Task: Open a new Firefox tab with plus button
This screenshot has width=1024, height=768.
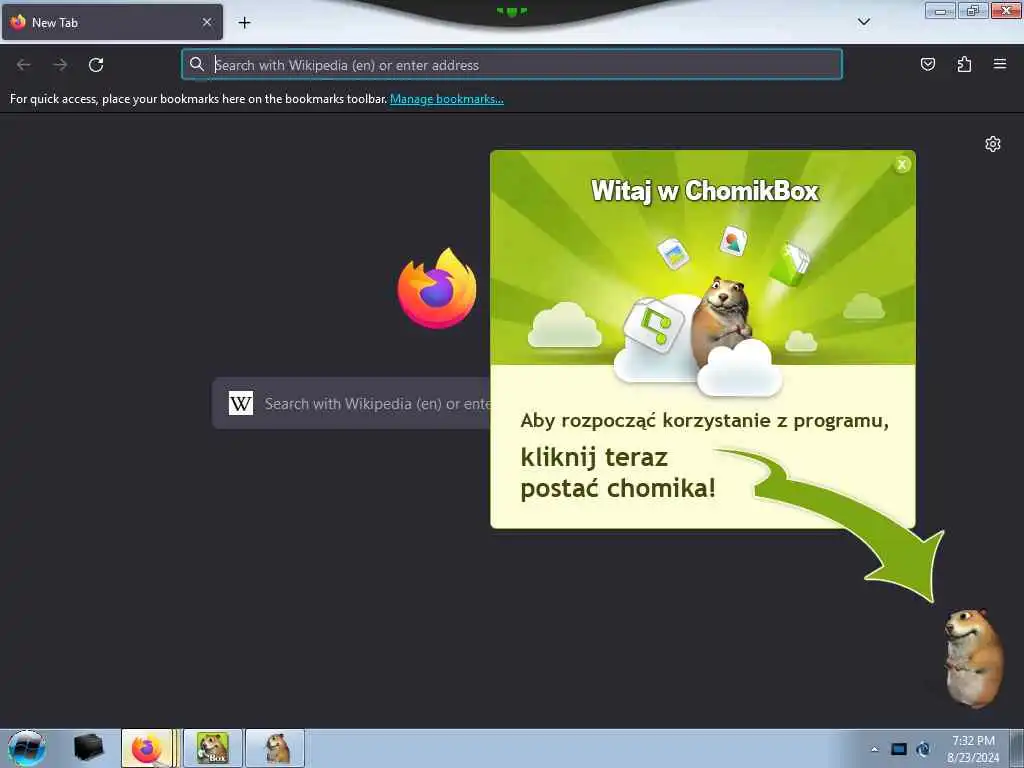Action: 244,23
